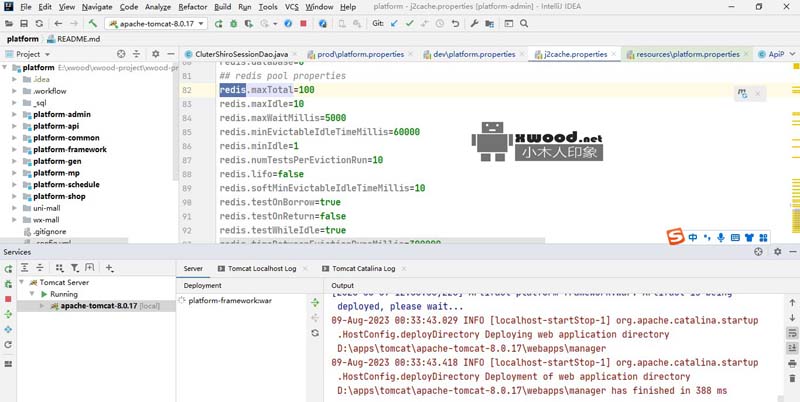Expand all in the Services toolbar
Viewport: 800px width, 402px height.
coord(24,268)
